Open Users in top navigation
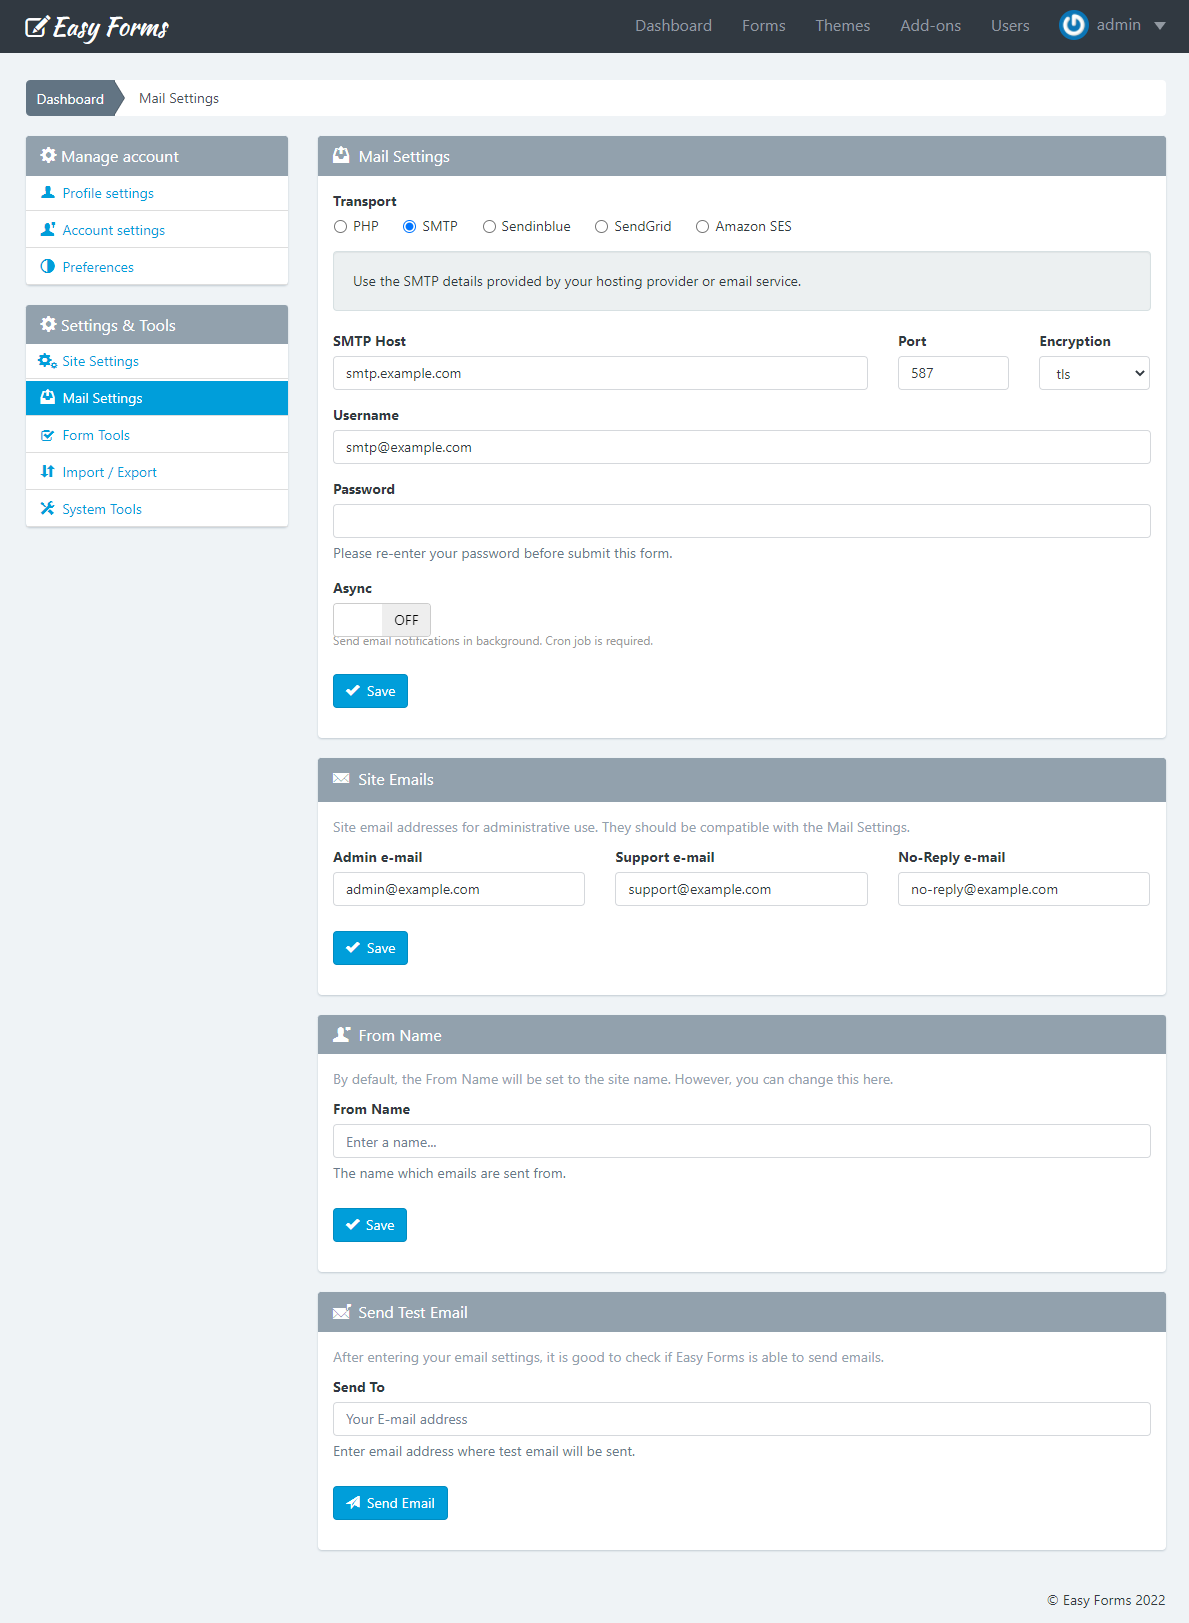 [x=1010, y=26]
